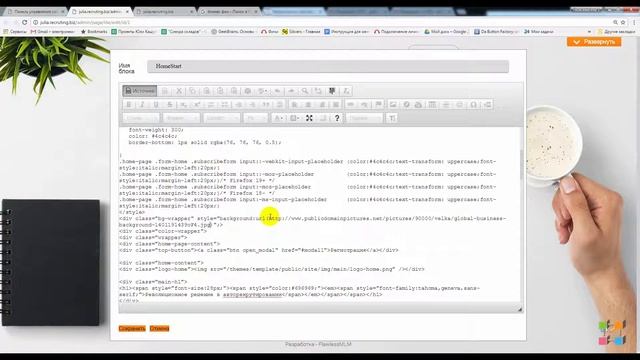Switch to the Бизнес фон search tab
The image size is (640, 360).
(229, 11)
